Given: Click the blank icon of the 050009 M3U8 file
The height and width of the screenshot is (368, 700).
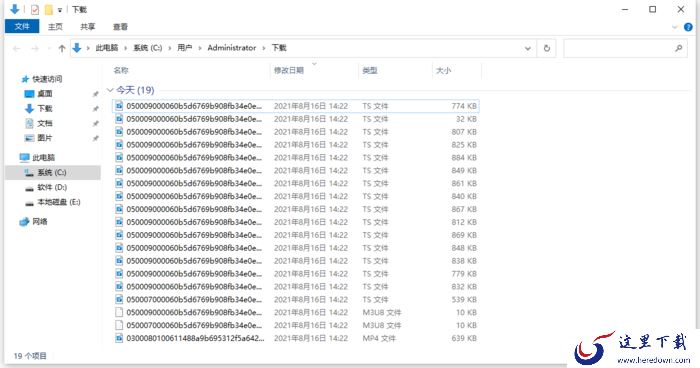Looking at the screenshot, I should 119,312.
